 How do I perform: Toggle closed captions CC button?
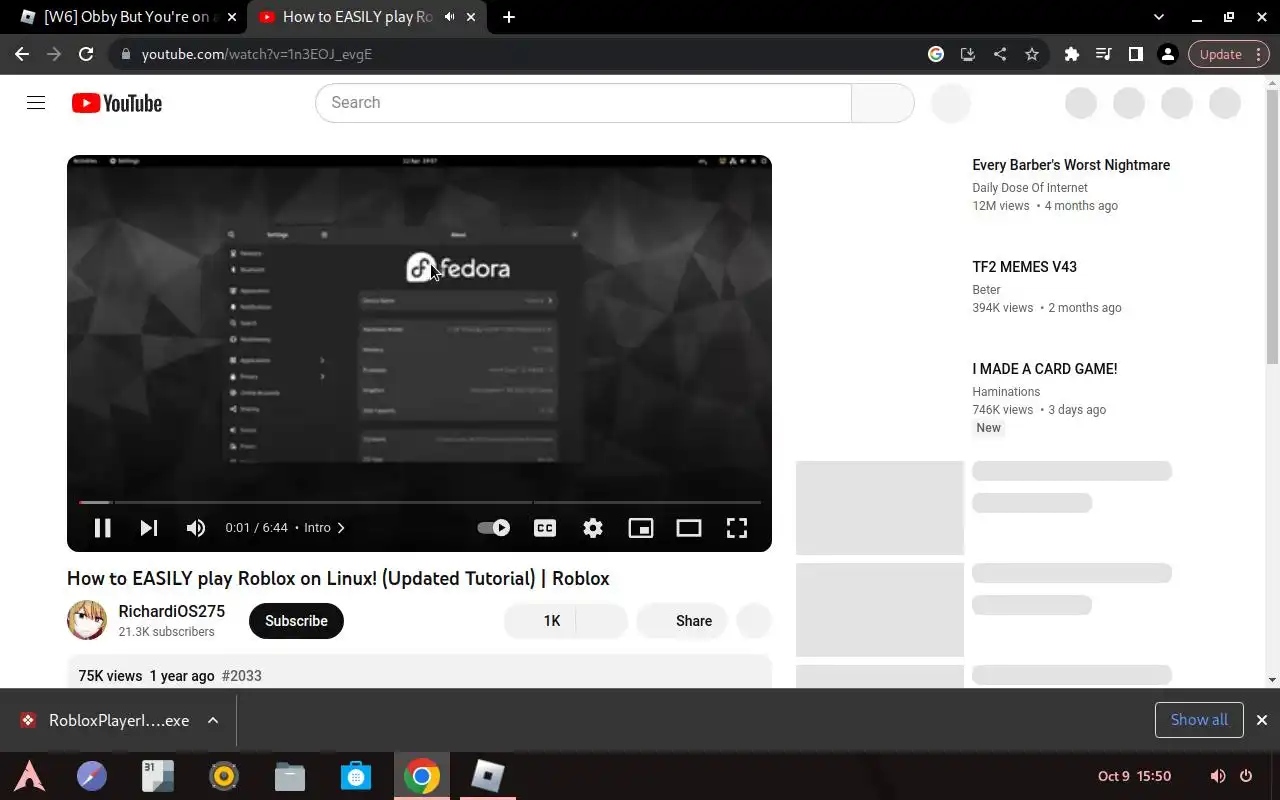coord(545,528)
